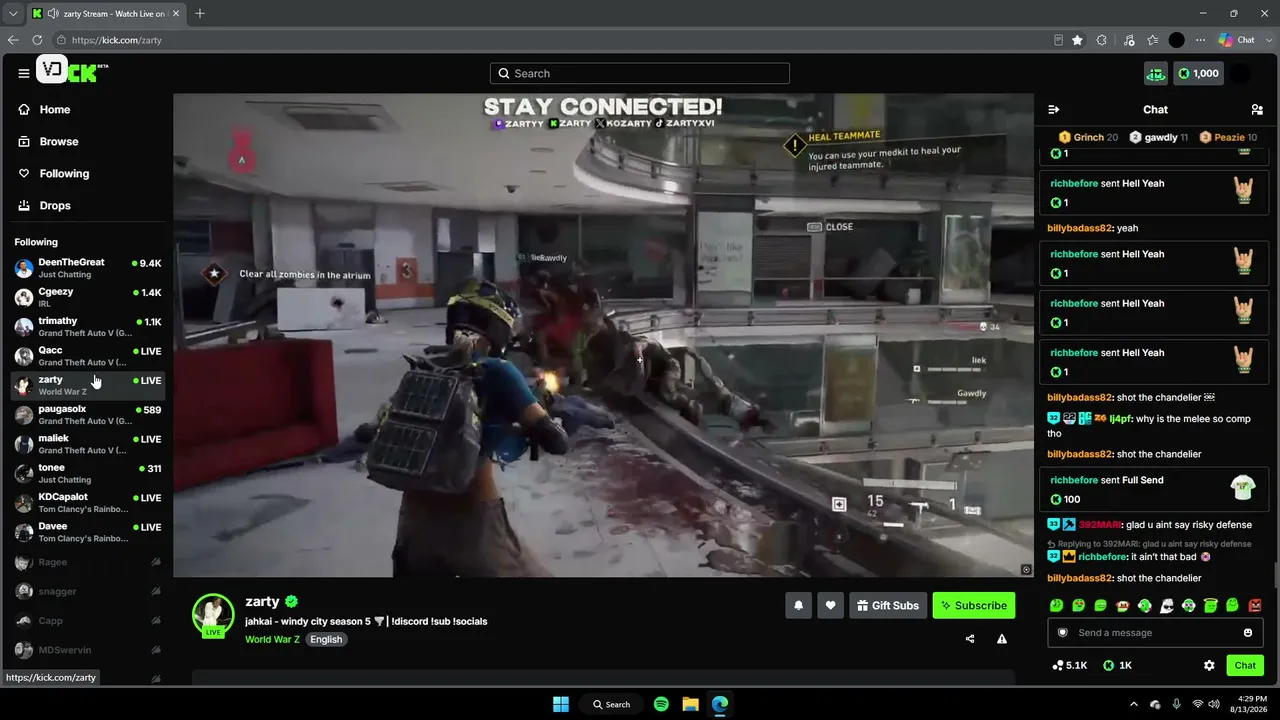
Task: Open the user profile avatar menu
Action: (1240, 73)
